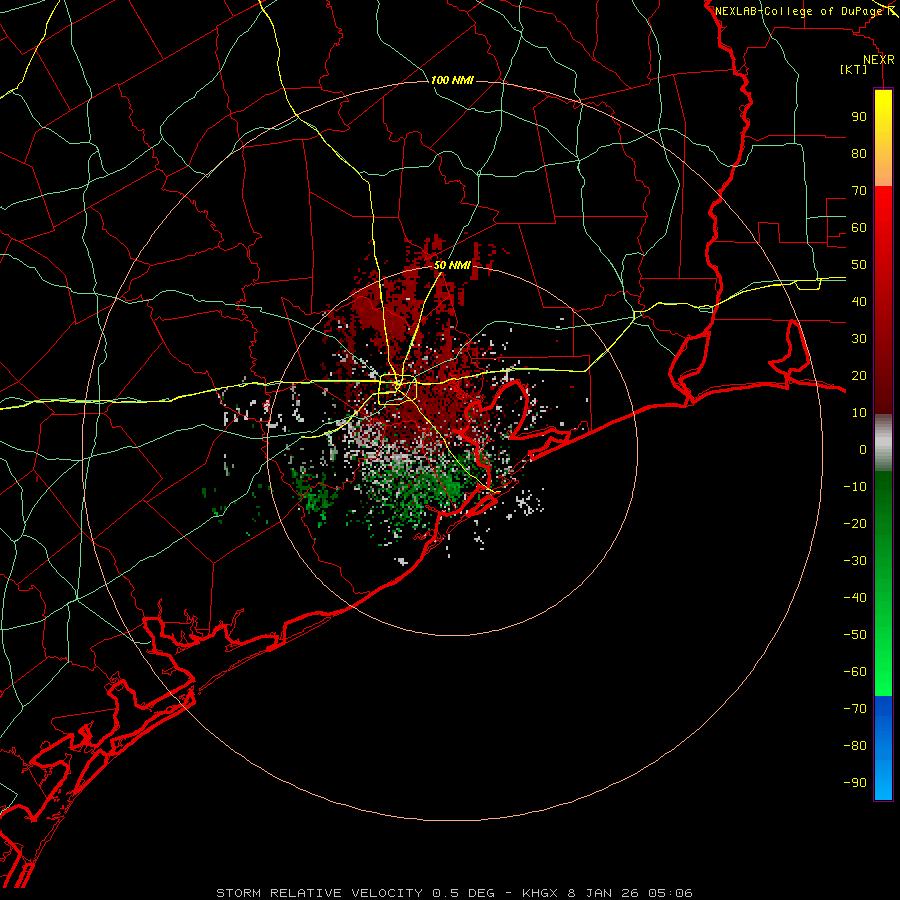
Task: Click the [KT] units label
Action: pos(853,69)
